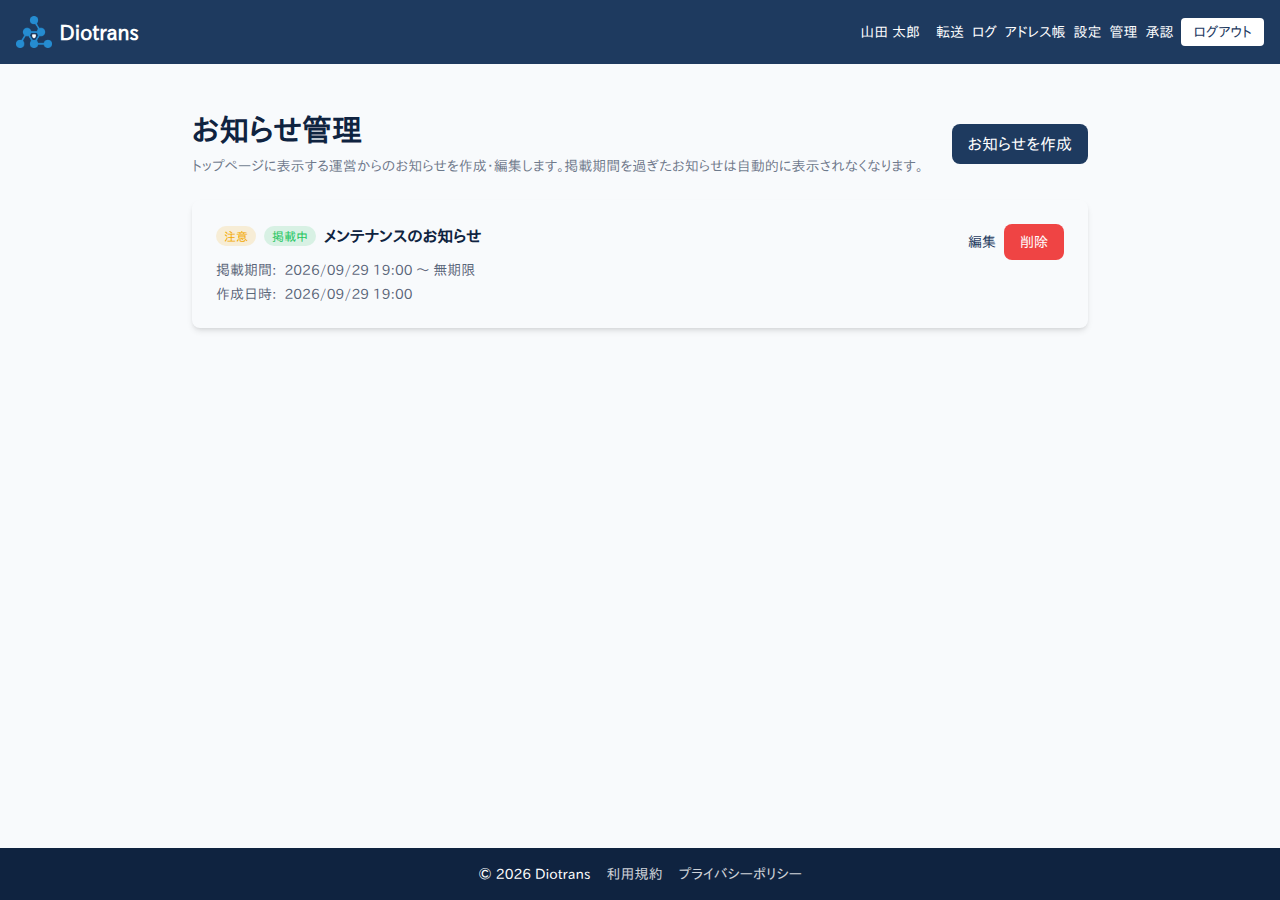
Task: Click the user name 山田 太郎
Action: (x=890, y=32)
